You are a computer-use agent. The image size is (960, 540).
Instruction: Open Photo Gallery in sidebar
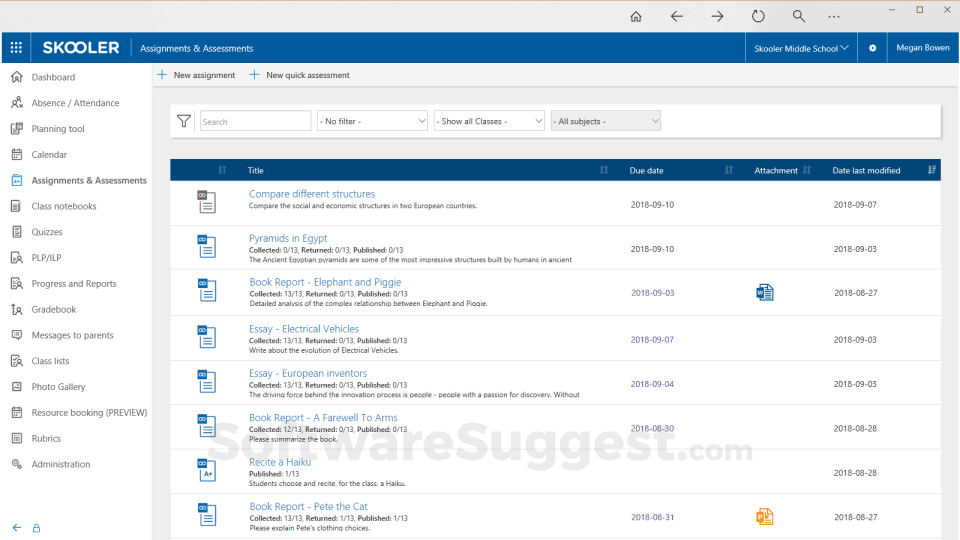coord(58,386)
